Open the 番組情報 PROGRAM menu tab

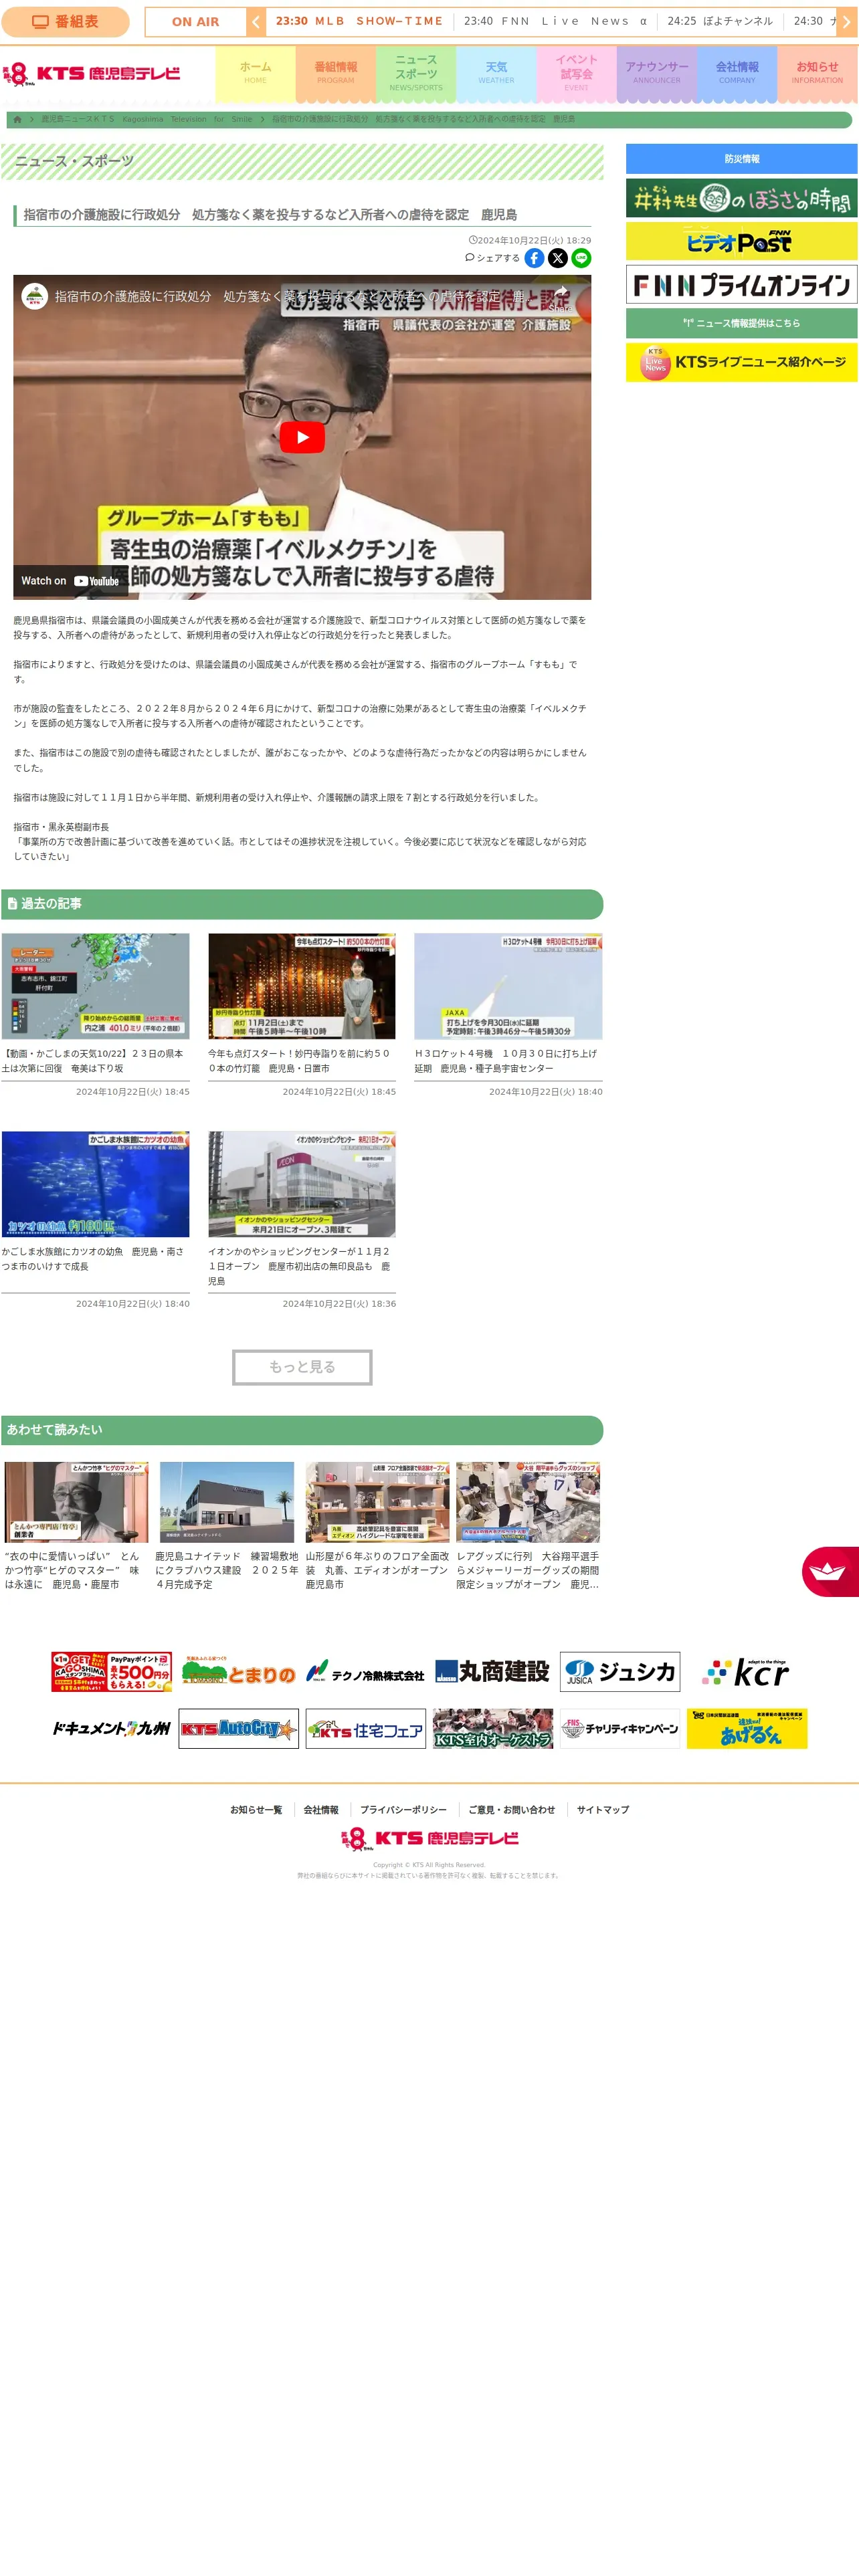click(336, 73)
